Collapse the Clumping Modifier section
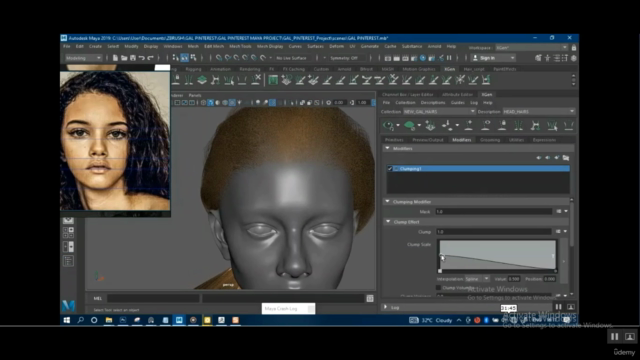The width and height of the screenshot is (640, 360). point(387,202)
